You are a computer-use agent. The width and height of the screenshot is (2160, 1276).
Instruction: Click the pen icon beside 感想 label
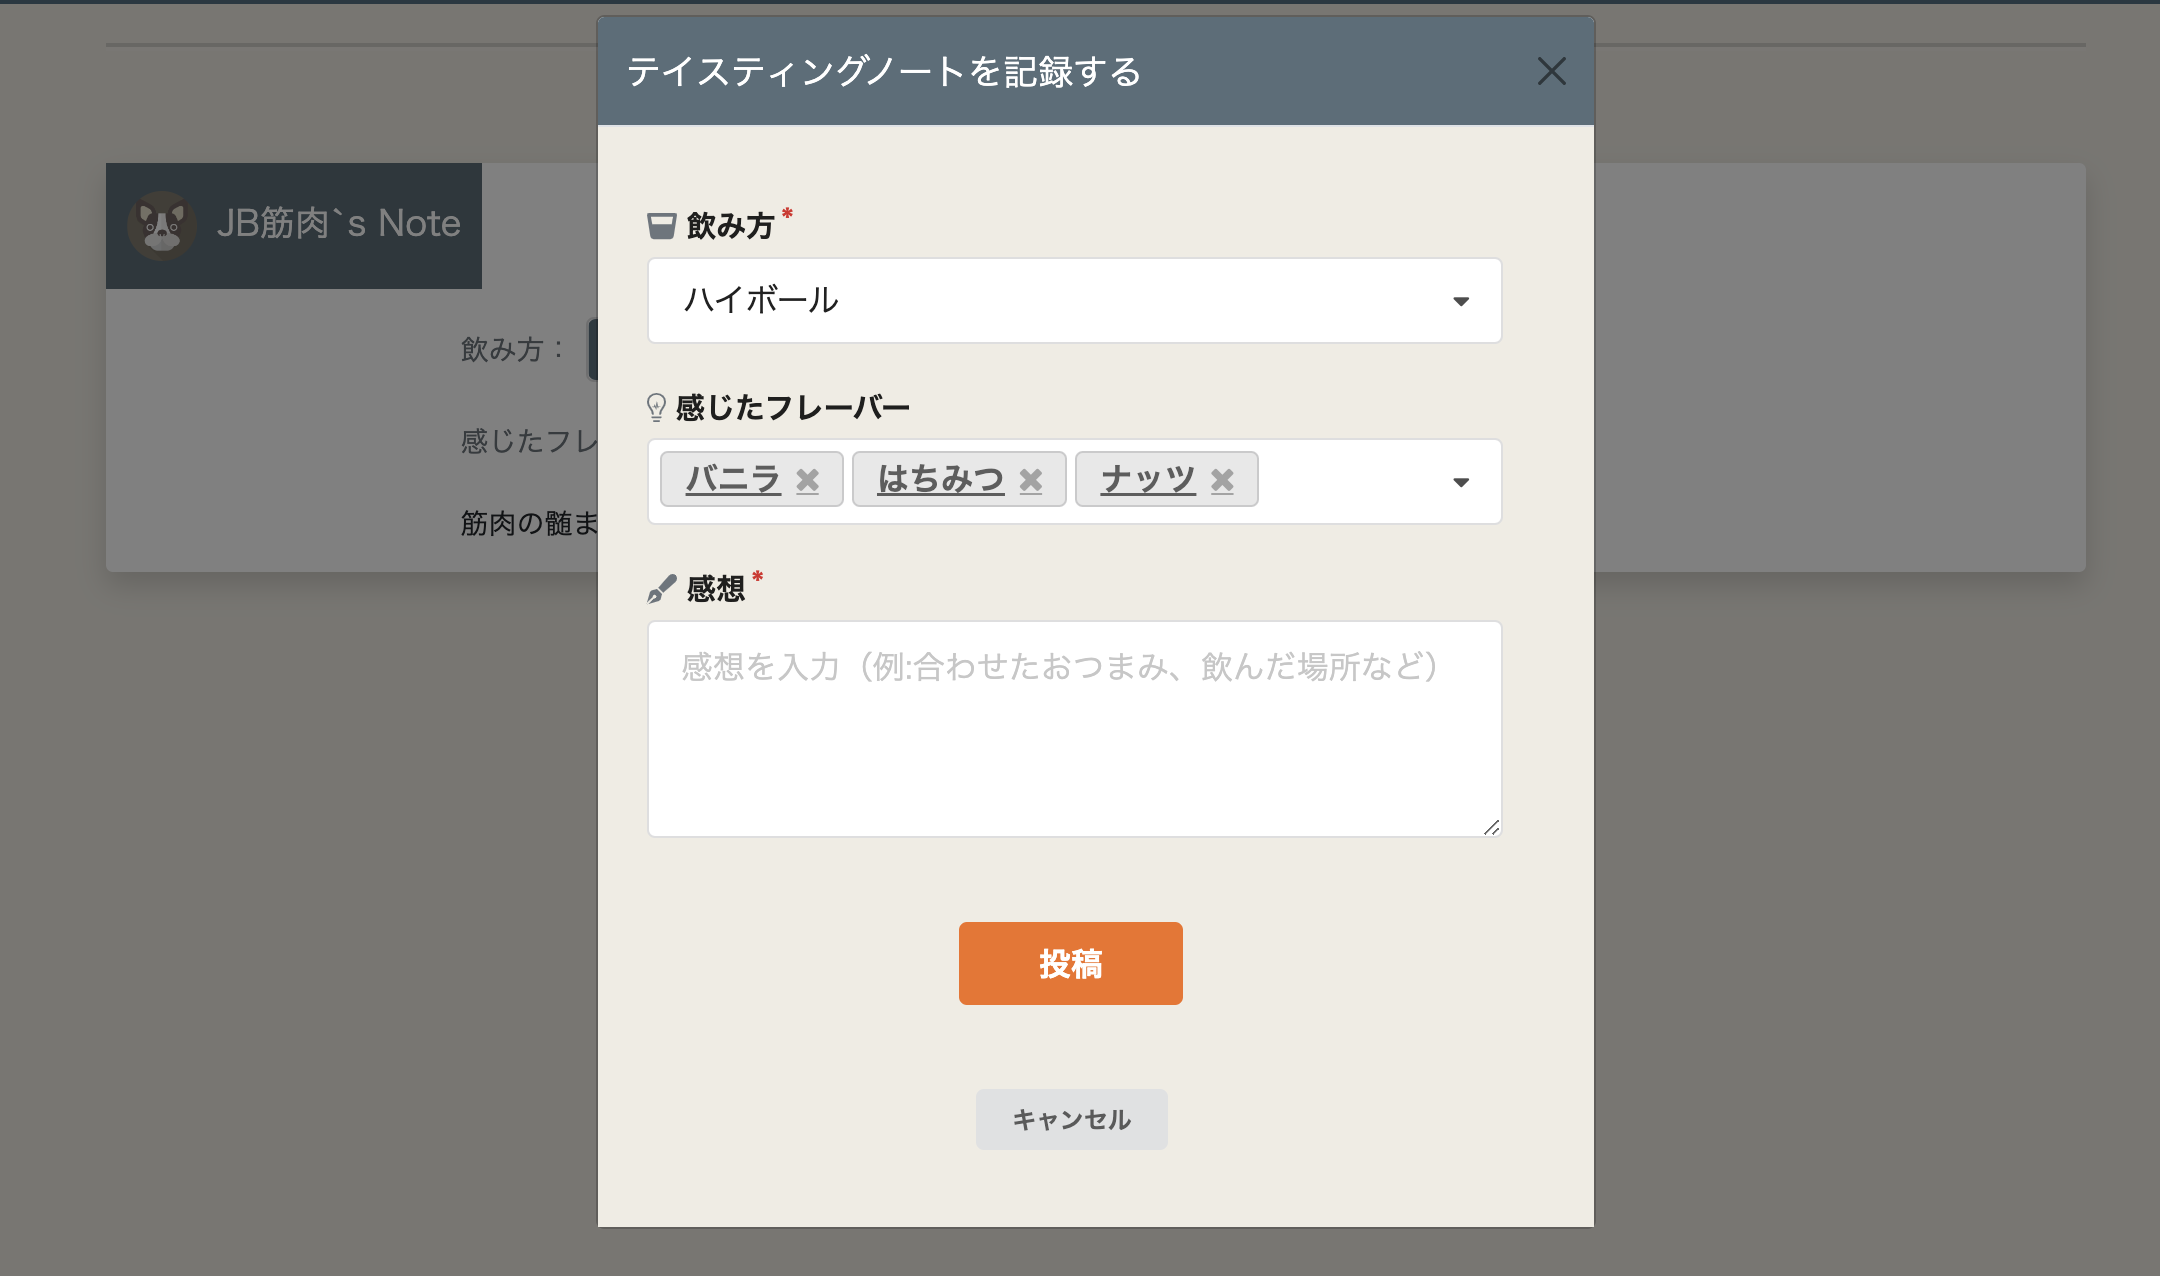(659, 588)
